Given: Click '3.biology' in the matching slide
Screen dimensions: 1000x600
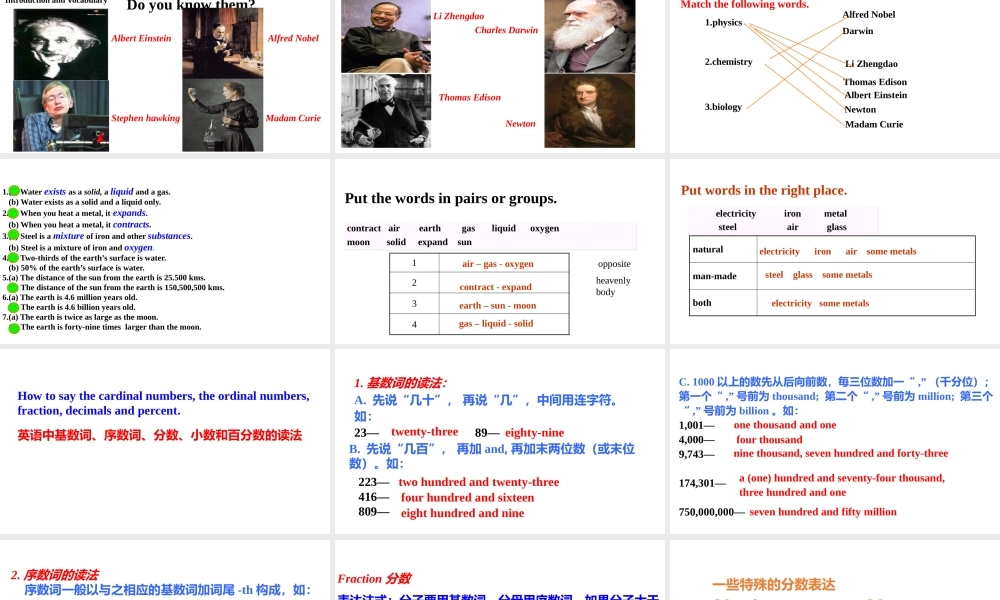Looking at the screenshot, I should coord(723,107).
